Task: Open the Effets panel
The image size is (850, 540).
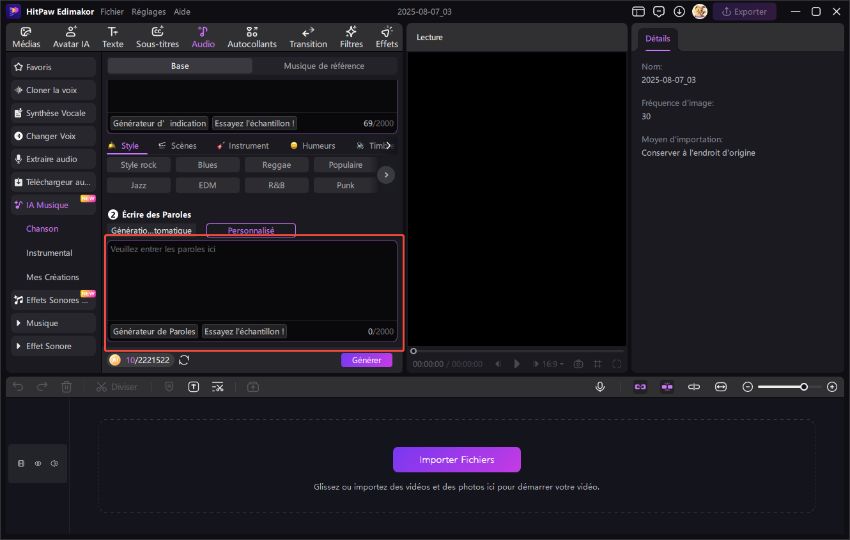Action: pyautogui.click(x=387, y=37)
